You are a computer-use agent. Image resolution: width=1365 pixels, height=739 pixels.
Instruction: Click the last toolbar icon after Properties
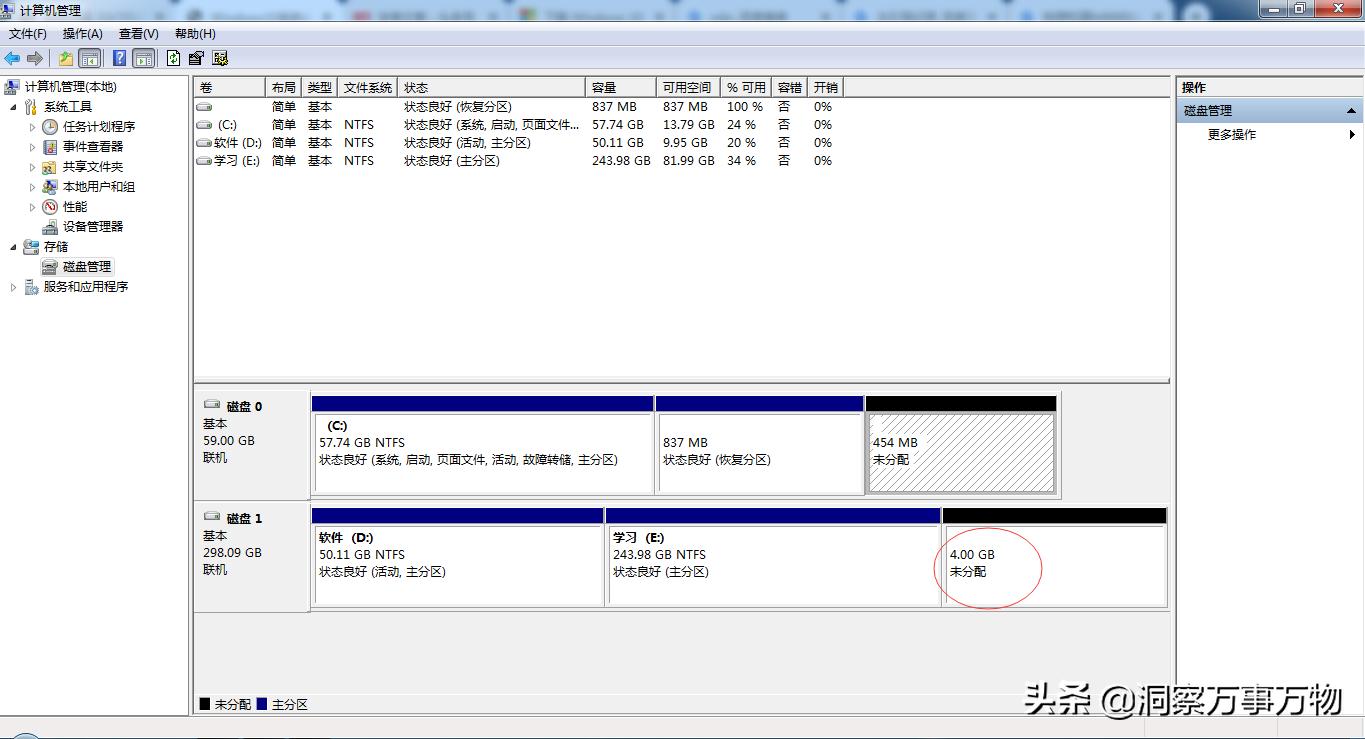click(x=220, y=58)
